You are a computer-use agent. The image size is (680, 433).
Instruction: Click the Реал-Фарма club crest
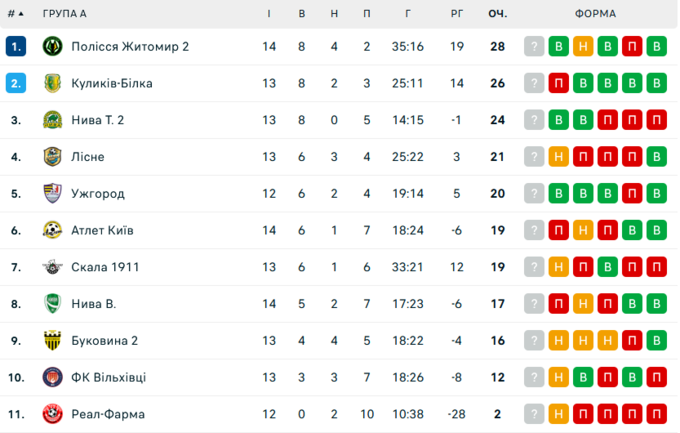coord(53,414)
